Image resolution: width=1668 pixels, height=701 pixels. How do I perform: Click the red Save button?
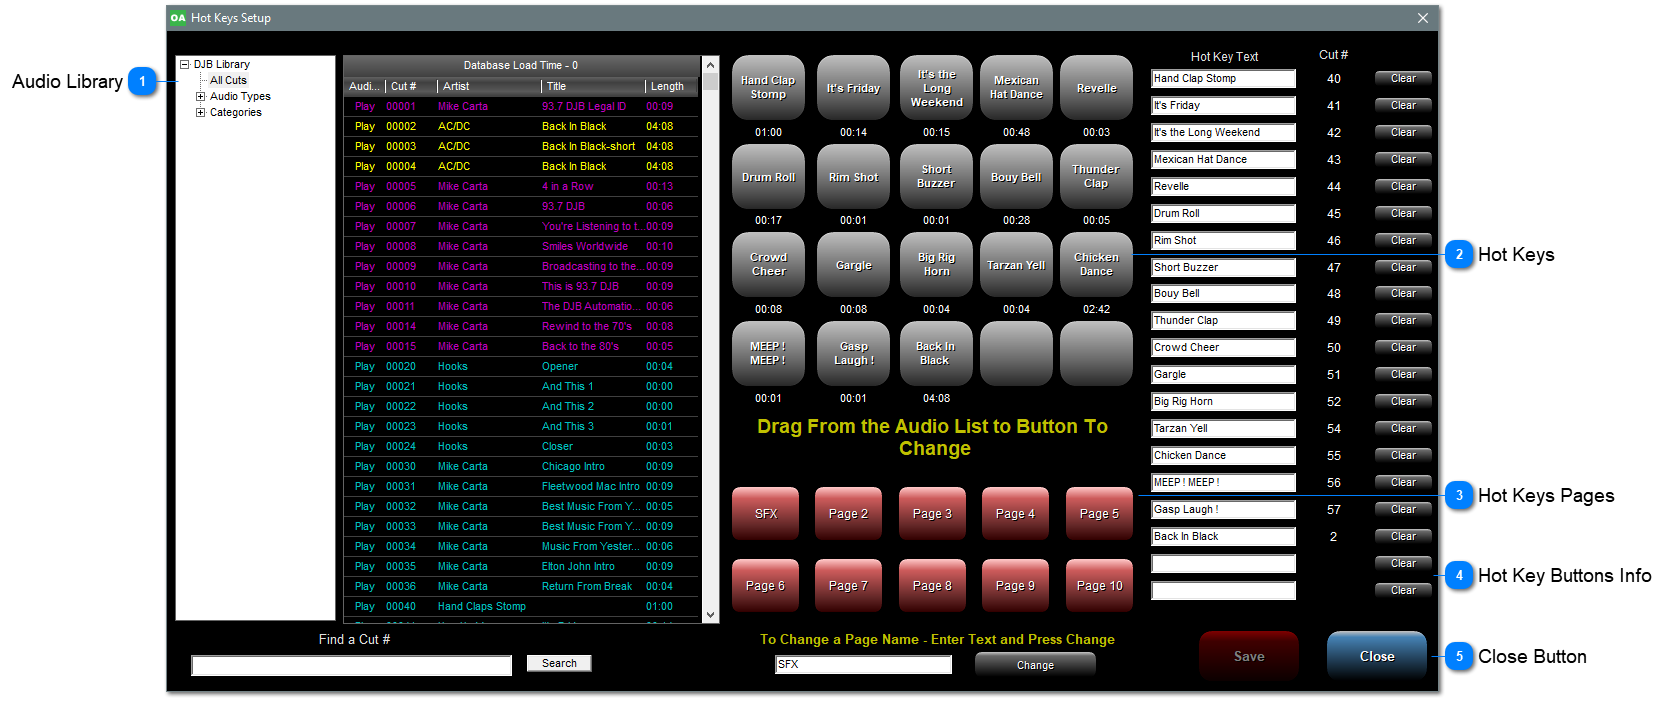[x=1249, y=656]
